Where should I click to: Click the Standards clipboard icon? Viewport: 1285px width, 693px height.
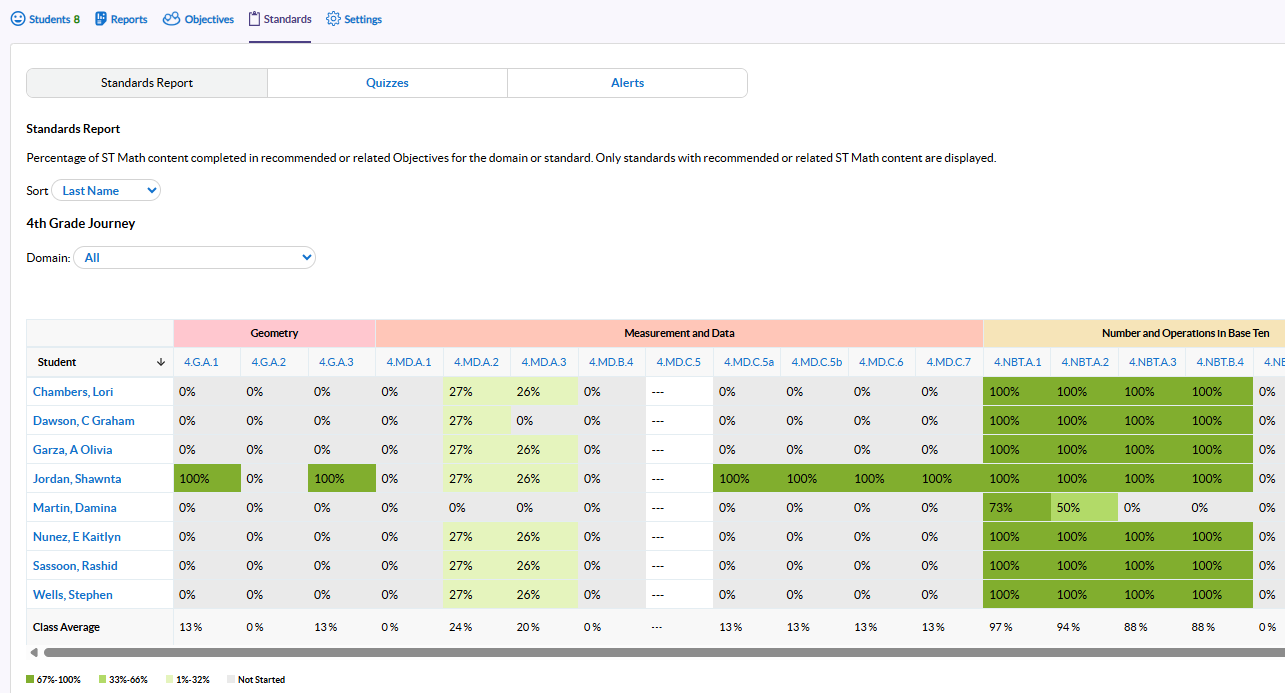pyautogui.click(x=255, y=19)
